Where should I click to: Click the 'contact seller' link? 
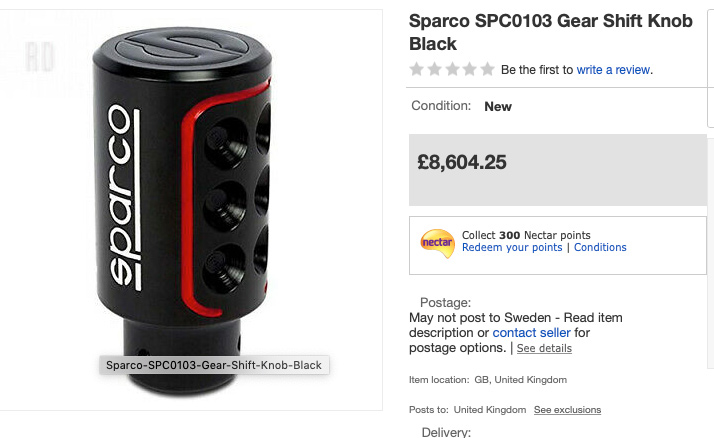pyautogui.click(x=531, y=333)
